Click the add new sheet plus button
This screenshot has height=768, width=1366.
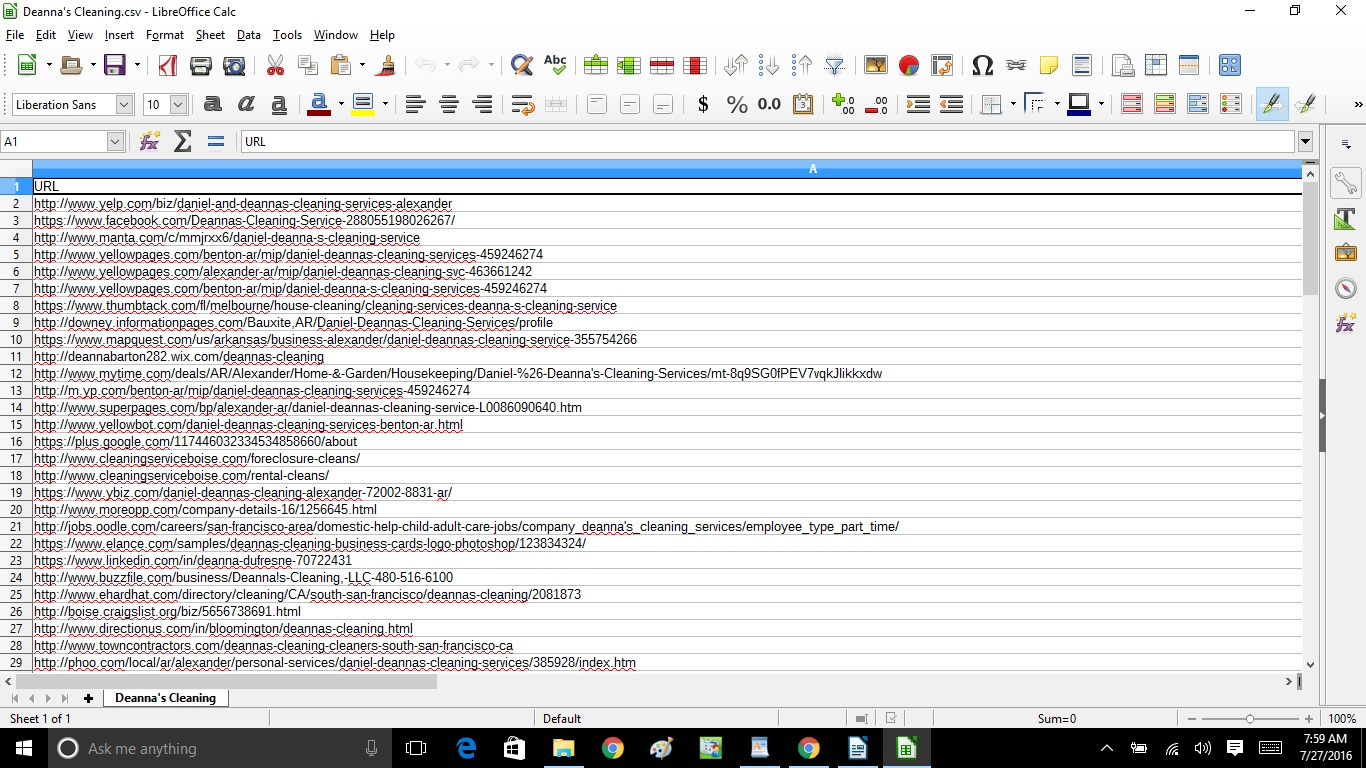click(88, 698)
